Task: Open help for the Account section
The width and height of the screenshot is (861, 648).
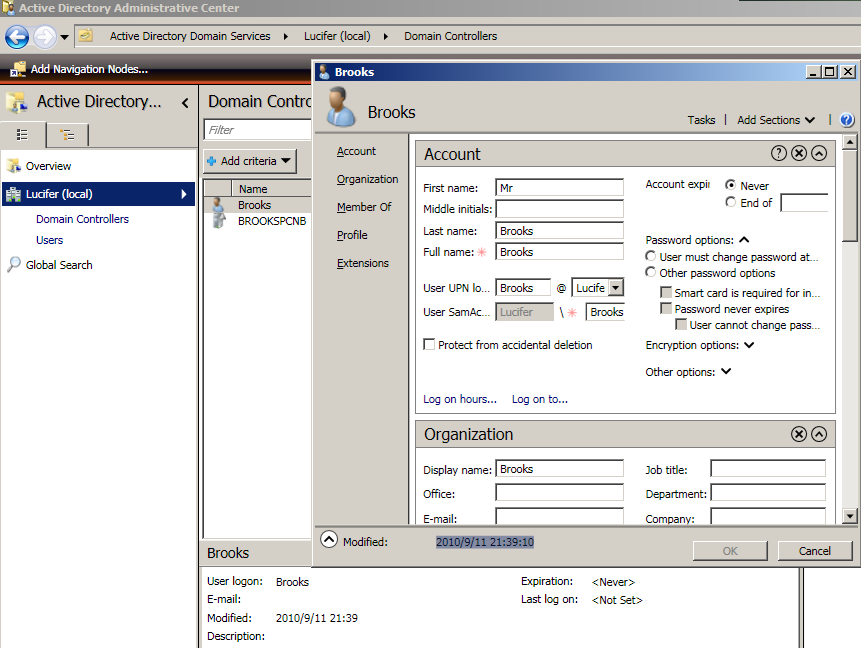Action: click(779, 153)
